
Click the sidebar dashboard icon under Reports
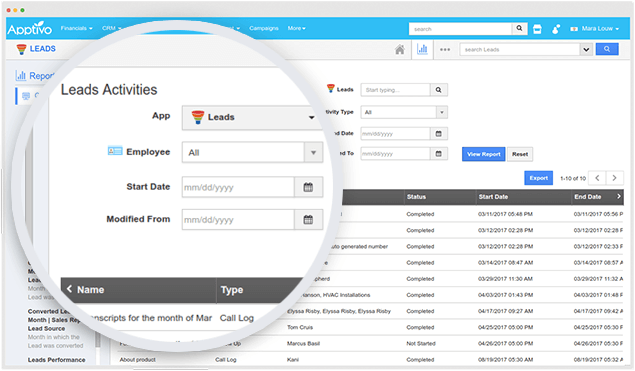pos(26,96)
